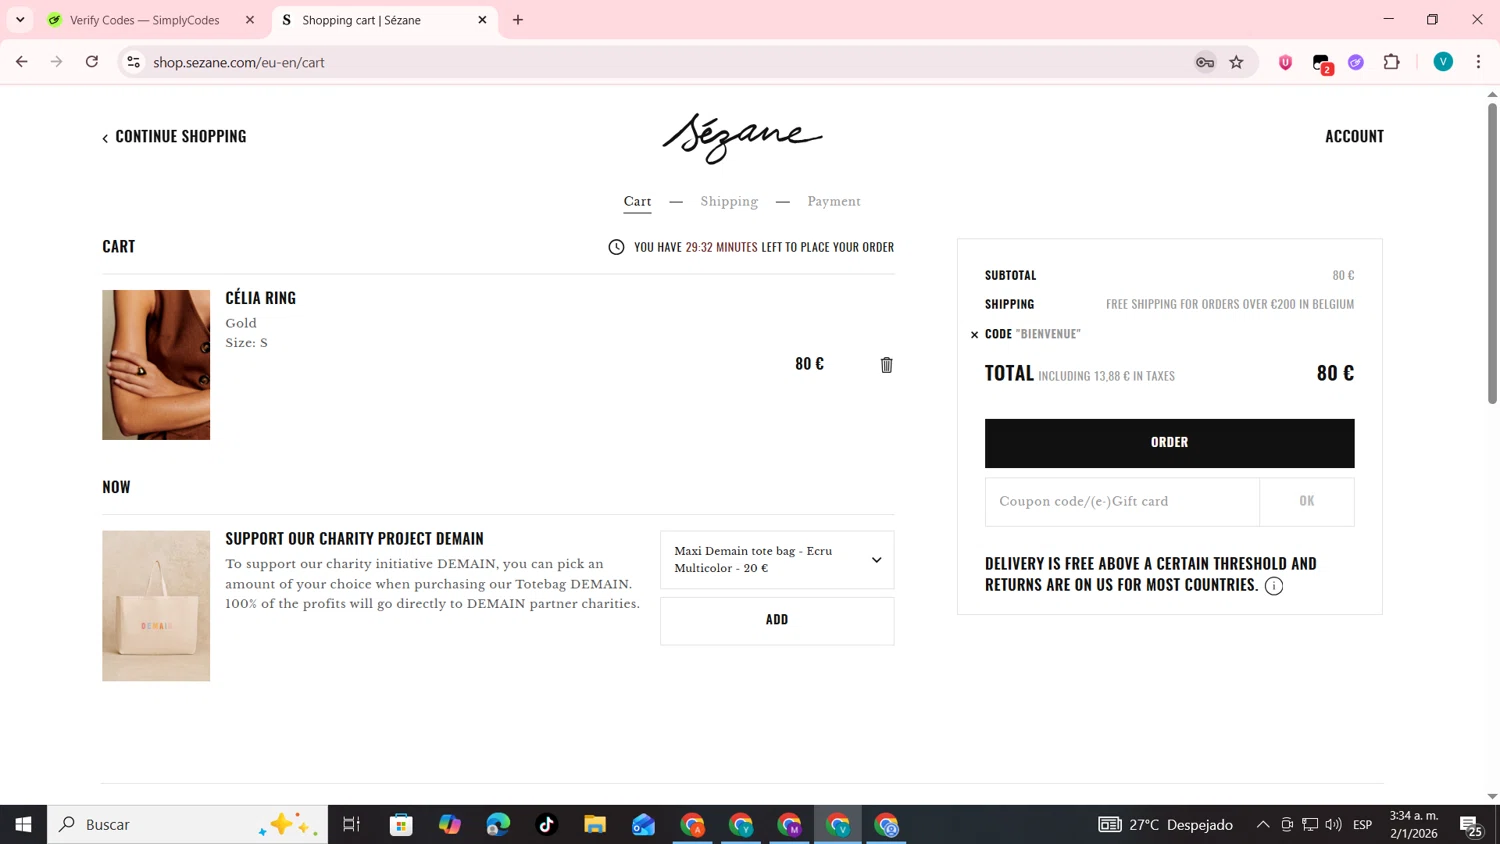
Task: Click the Sézane logo
Action: click(x=742, y=138)
